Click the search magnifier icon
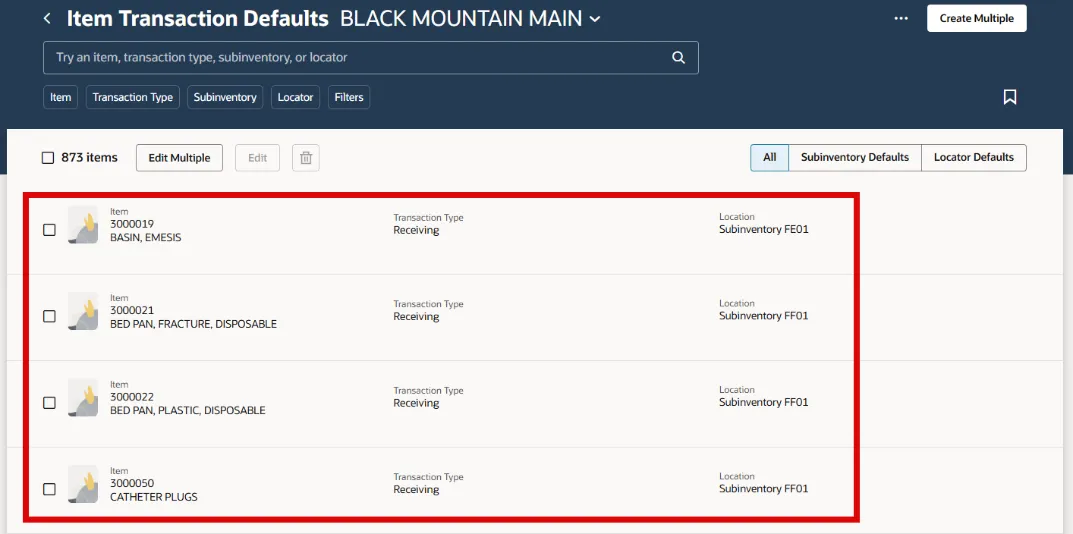This screenshot has height=534, width=1073. click(x=678, y=58)
